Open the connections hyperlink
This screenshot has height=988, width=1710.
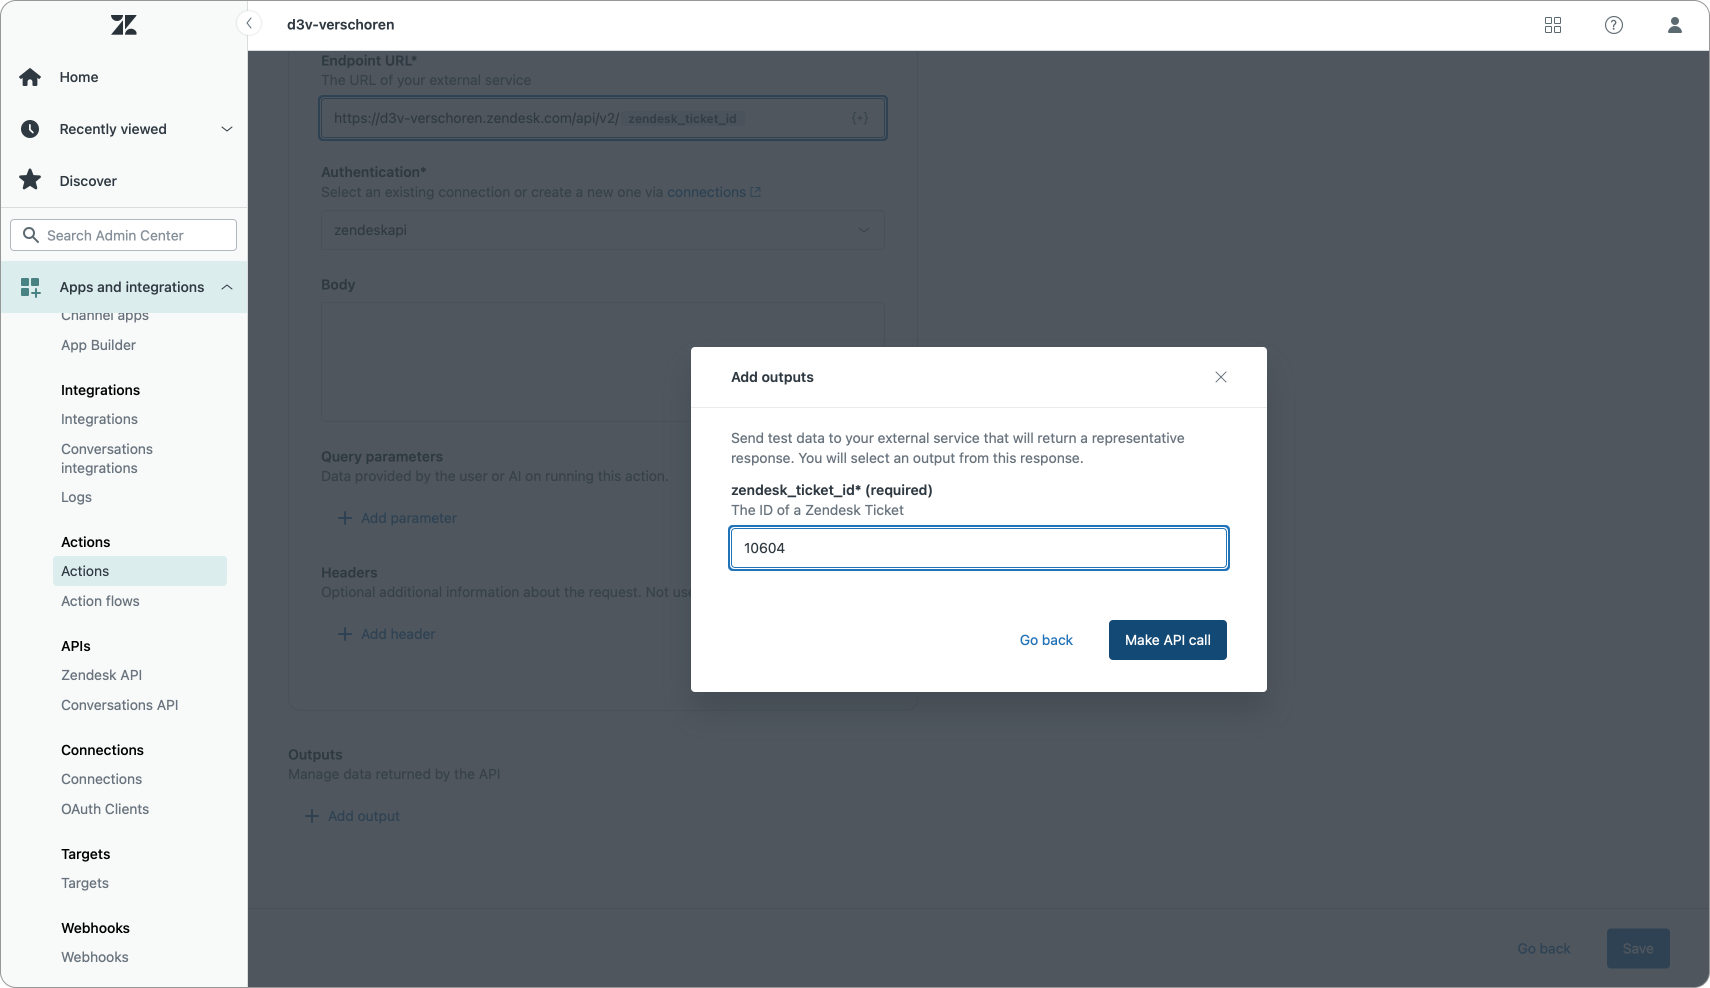(x=706, y=192)
